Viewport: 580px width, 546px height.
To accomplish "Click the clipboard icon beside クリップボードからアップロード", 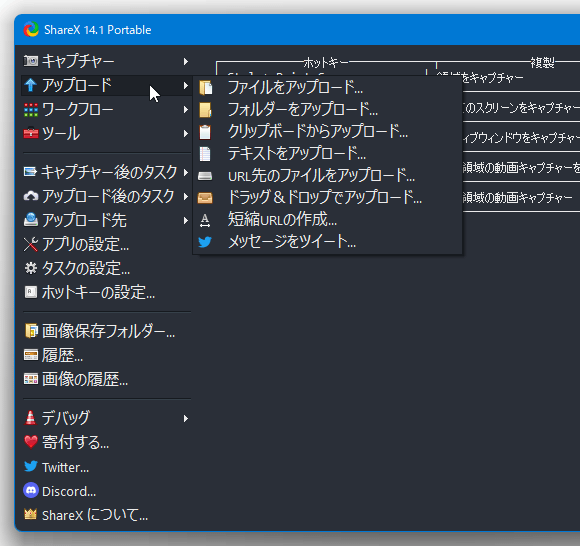I will (x=205, y=132).
